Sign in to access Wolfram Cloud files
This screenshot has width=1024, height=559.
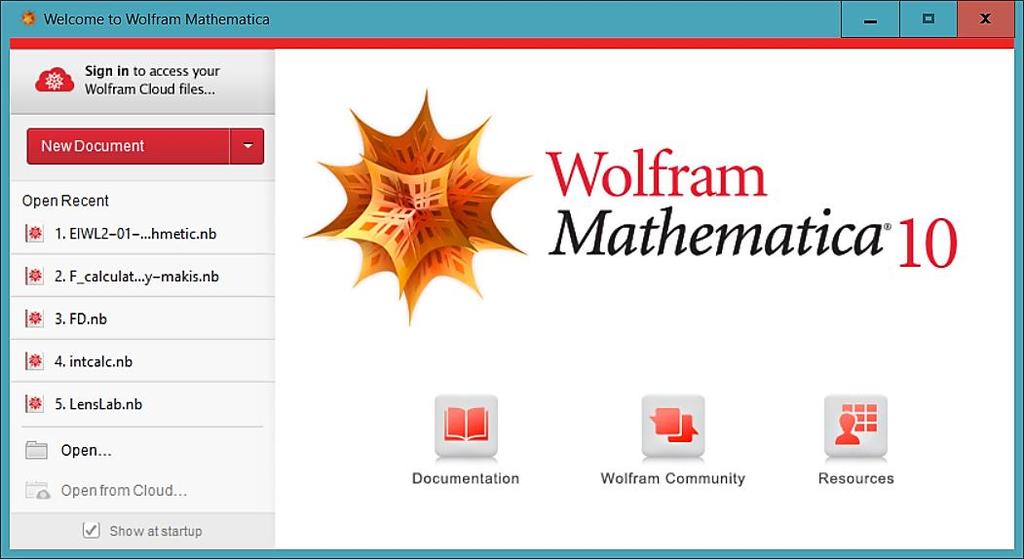click(x=142, y=80)
